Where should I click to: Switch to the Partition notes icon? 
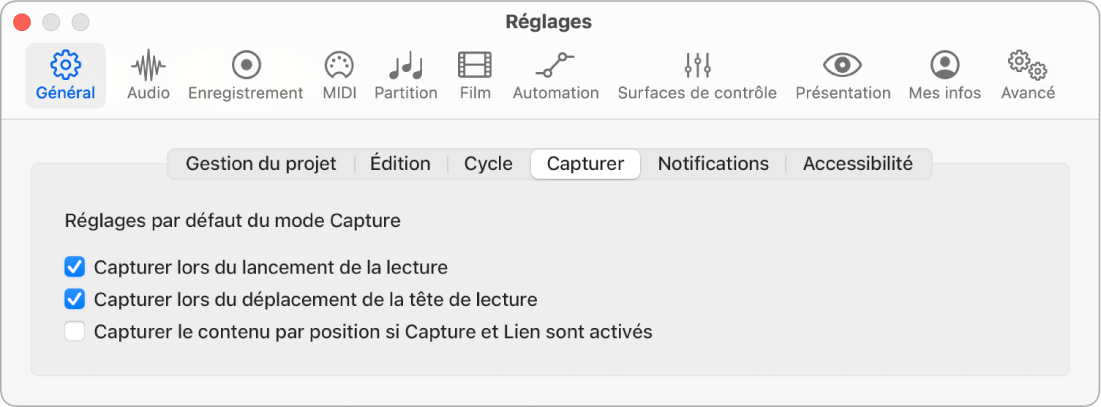(x=406, y=66)
